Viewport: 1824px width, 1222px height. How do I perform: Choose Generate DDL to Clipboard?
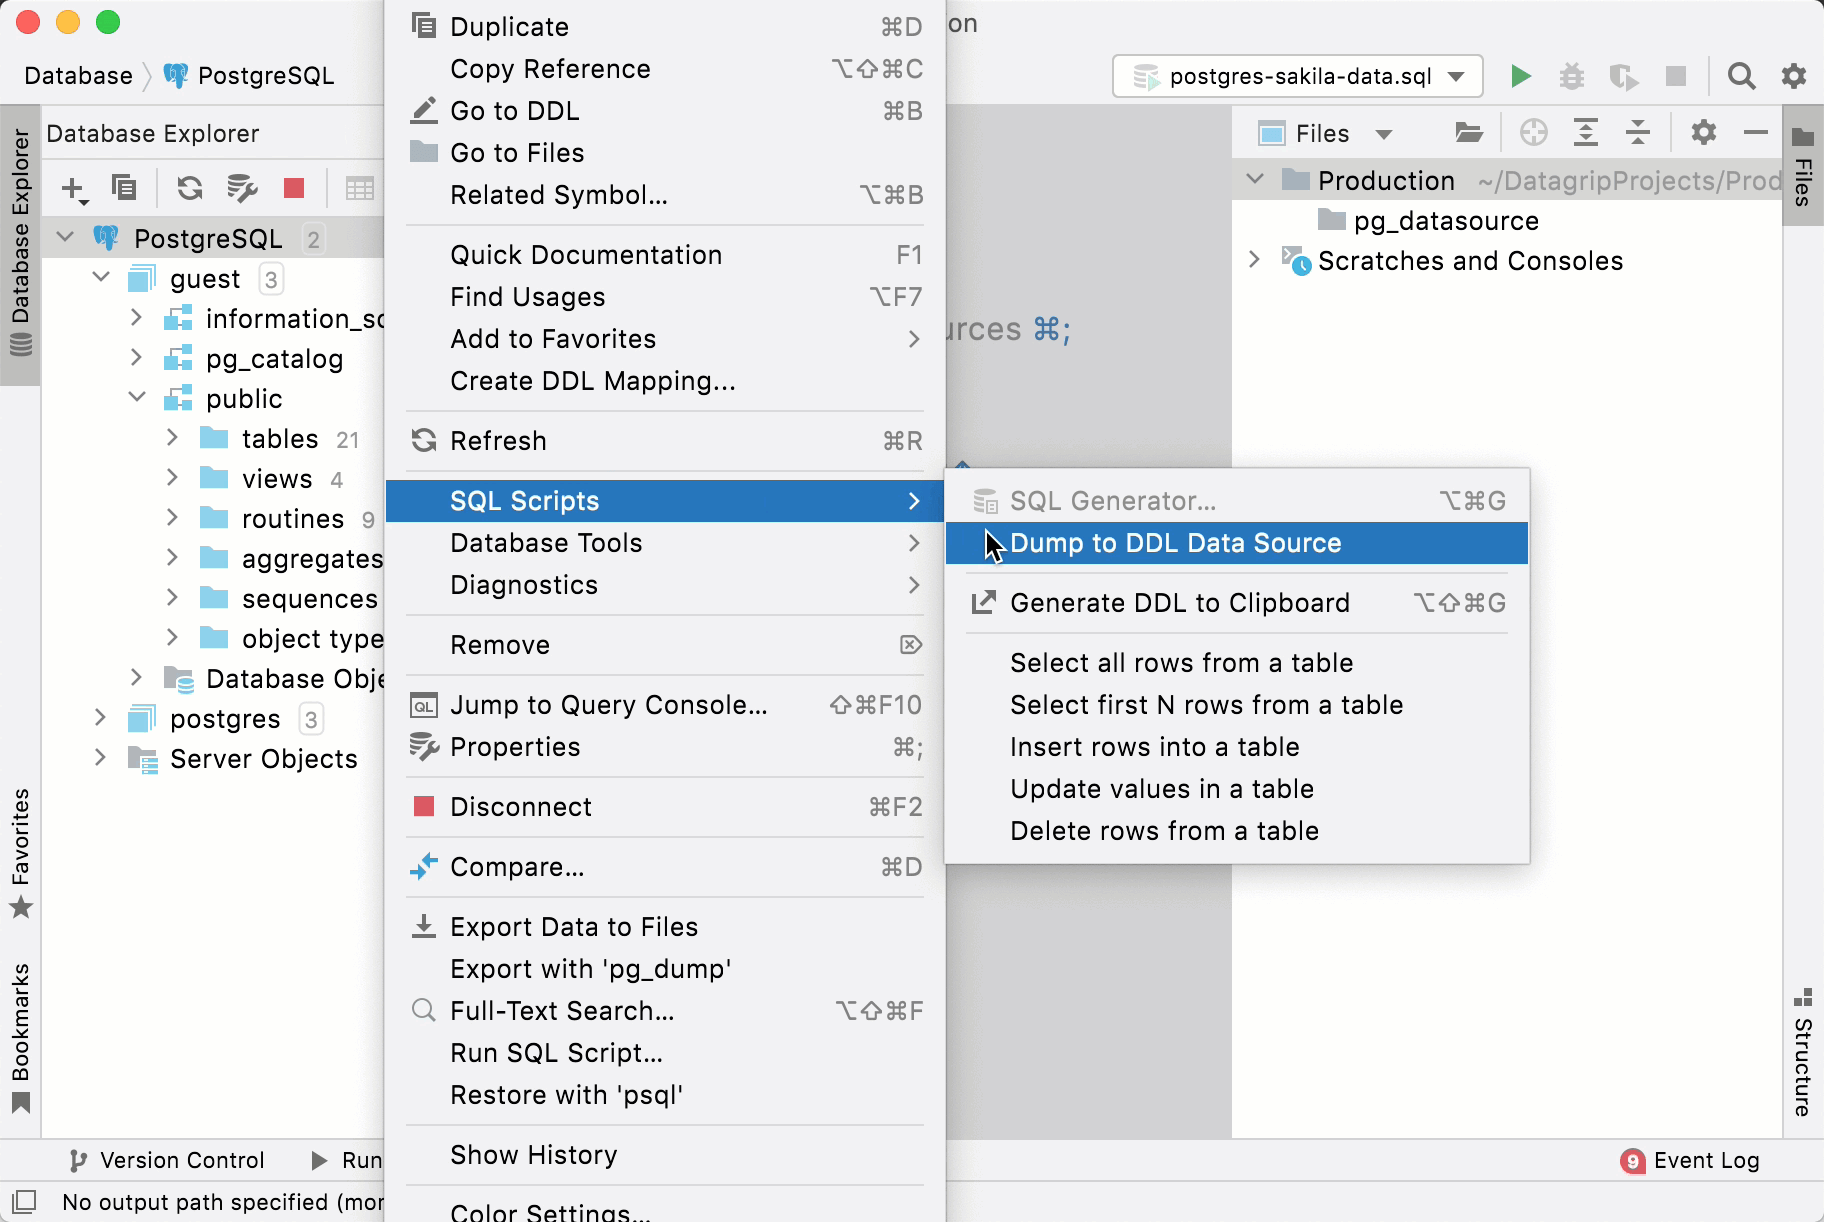[1179, 602]
